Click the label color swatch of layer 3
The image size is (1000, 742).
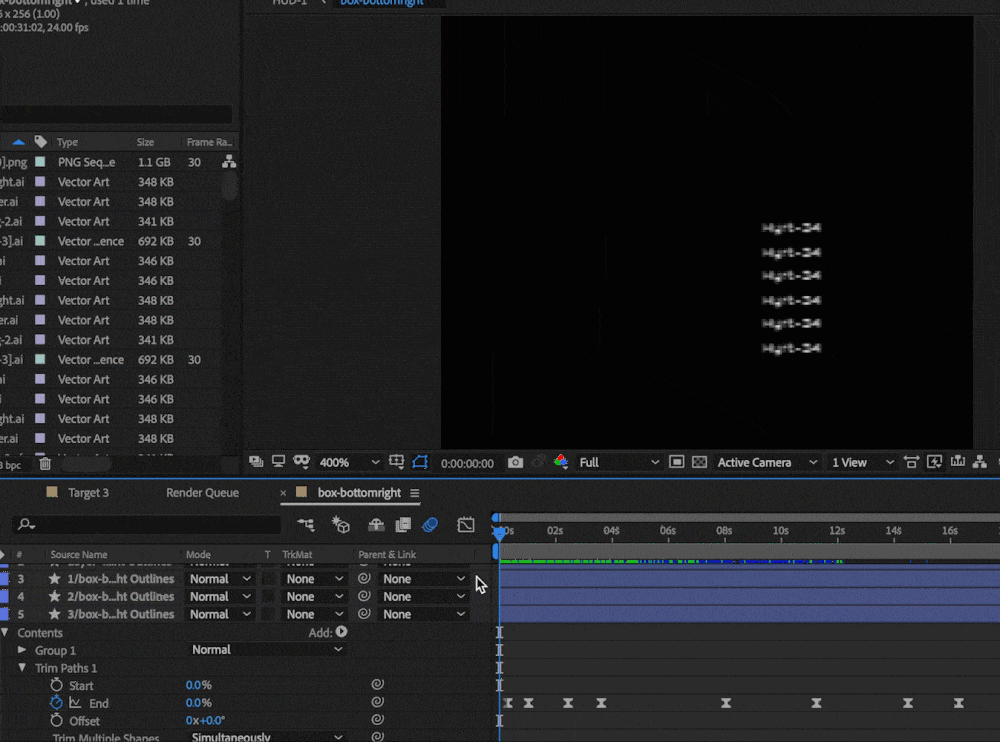[4, 579]
